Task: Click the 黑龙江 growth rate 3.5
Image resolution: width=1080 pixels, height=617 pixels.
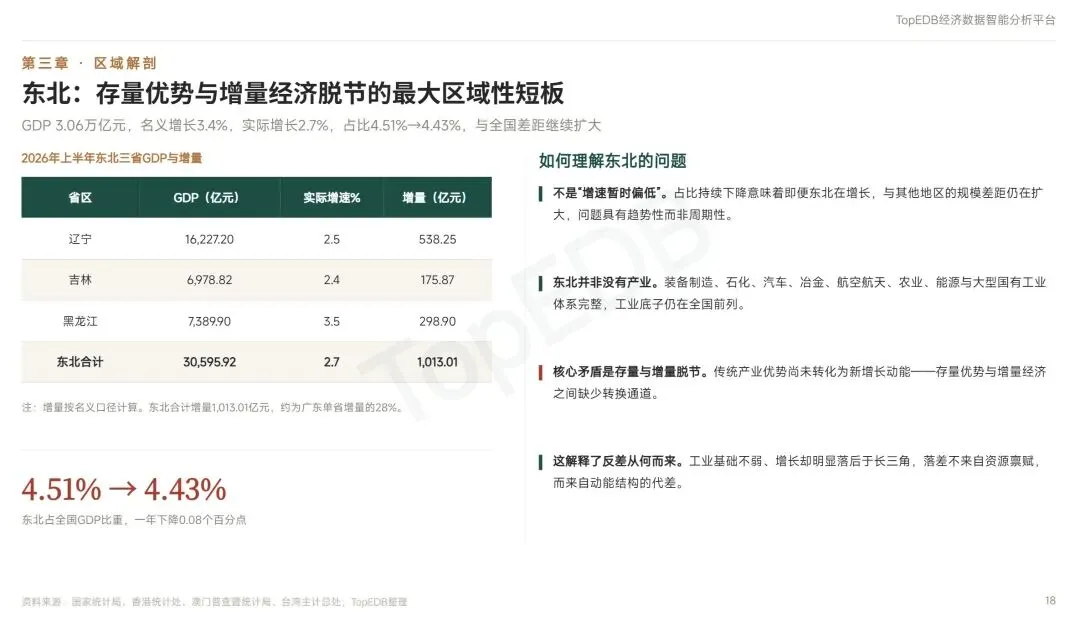Action: (x=331, y=321)
